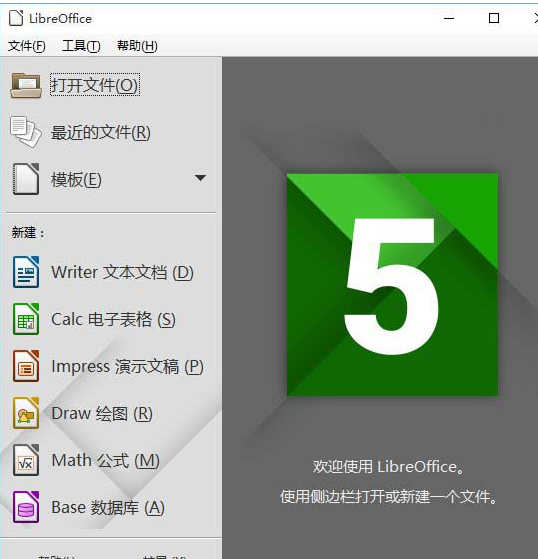Click the Draw drawing icon
This screenshot has height=559, width=538.
(26, 413)
